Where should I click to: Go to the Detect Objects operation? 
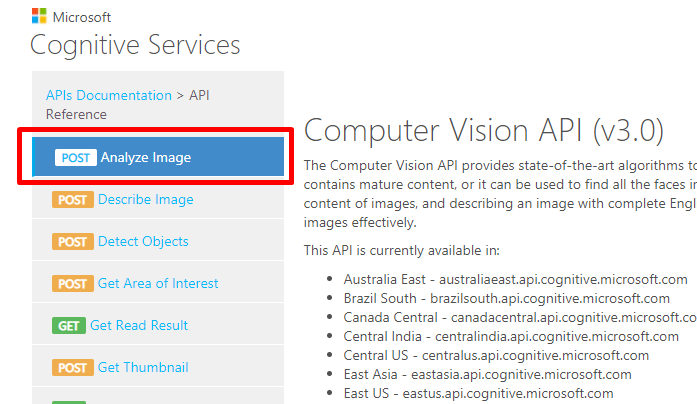tap(143, 242)
